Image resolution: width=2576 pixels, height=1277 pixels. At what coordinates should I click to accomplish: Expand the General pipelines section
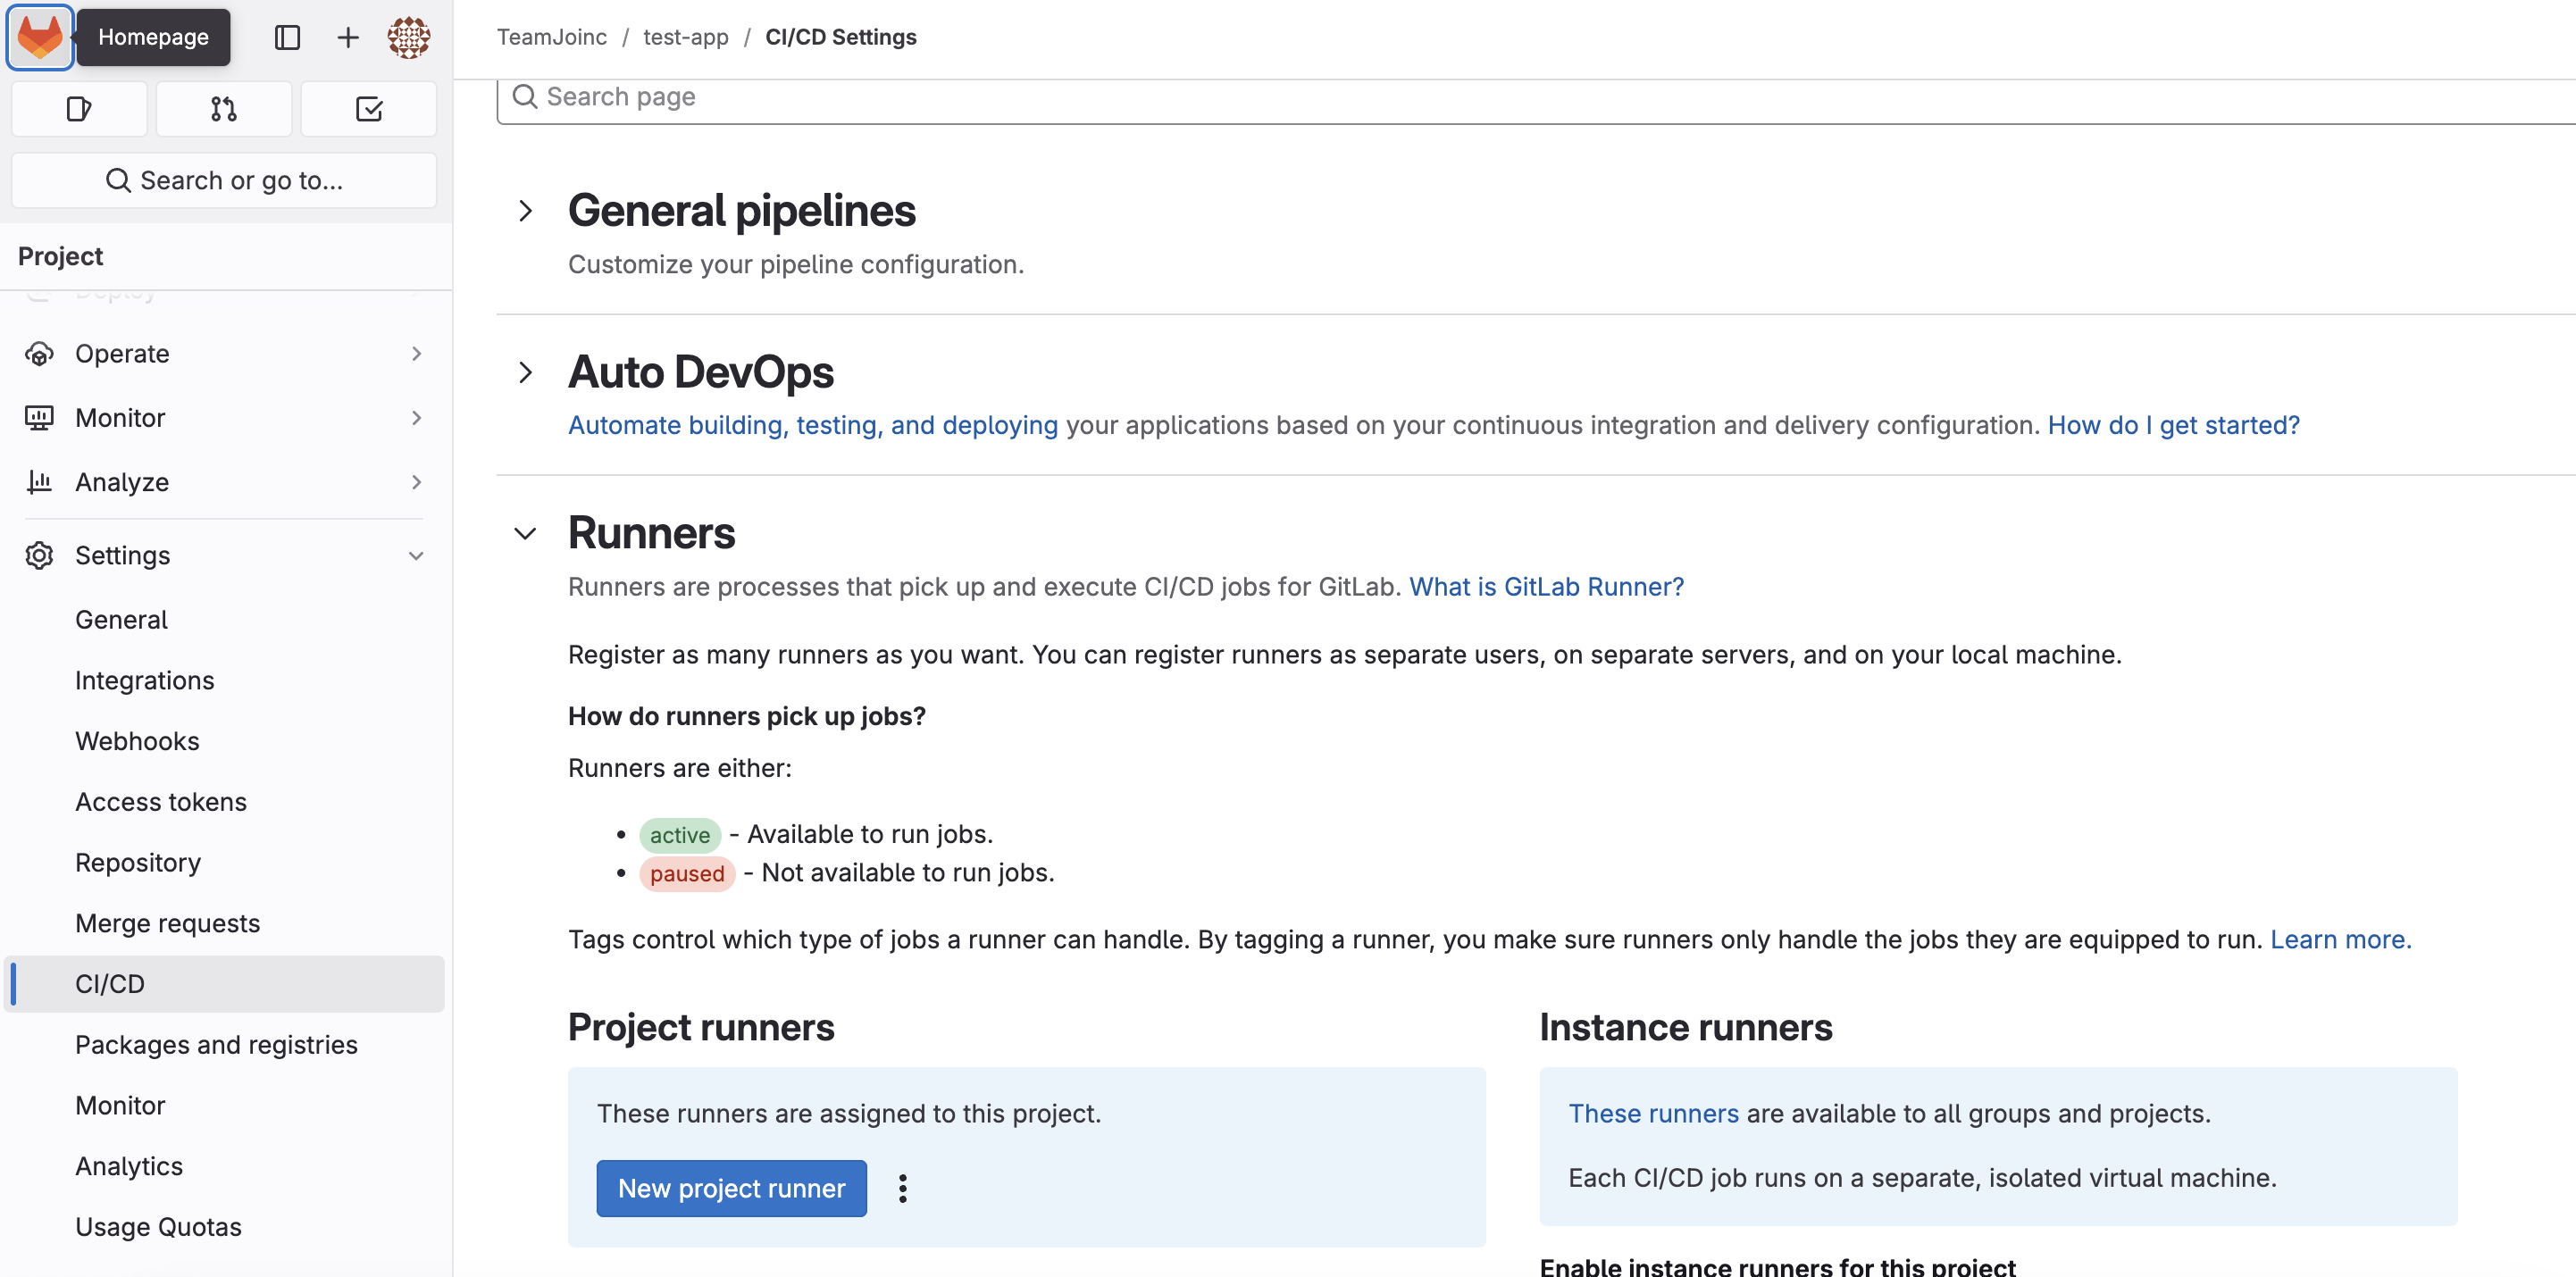pyautogui.click(x=526, y=211)
